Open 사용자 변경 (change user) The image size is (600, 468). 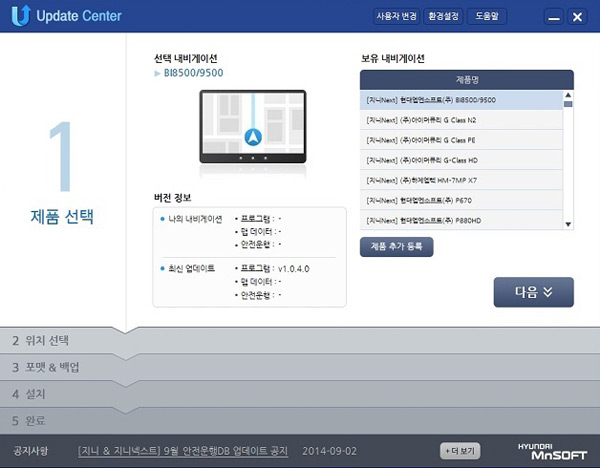click(396, 16)
